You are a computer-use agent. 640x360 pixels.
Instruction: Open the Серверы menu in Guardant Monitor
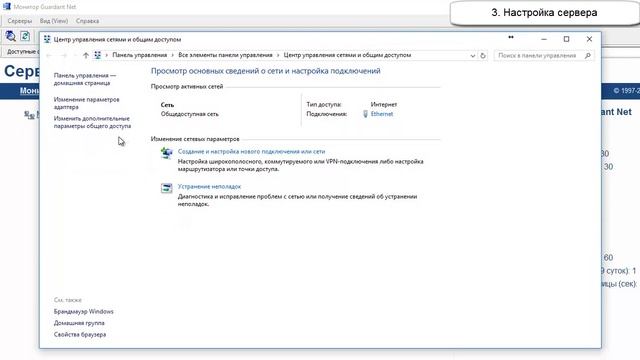pyautogui.click(x=20, y=21)
